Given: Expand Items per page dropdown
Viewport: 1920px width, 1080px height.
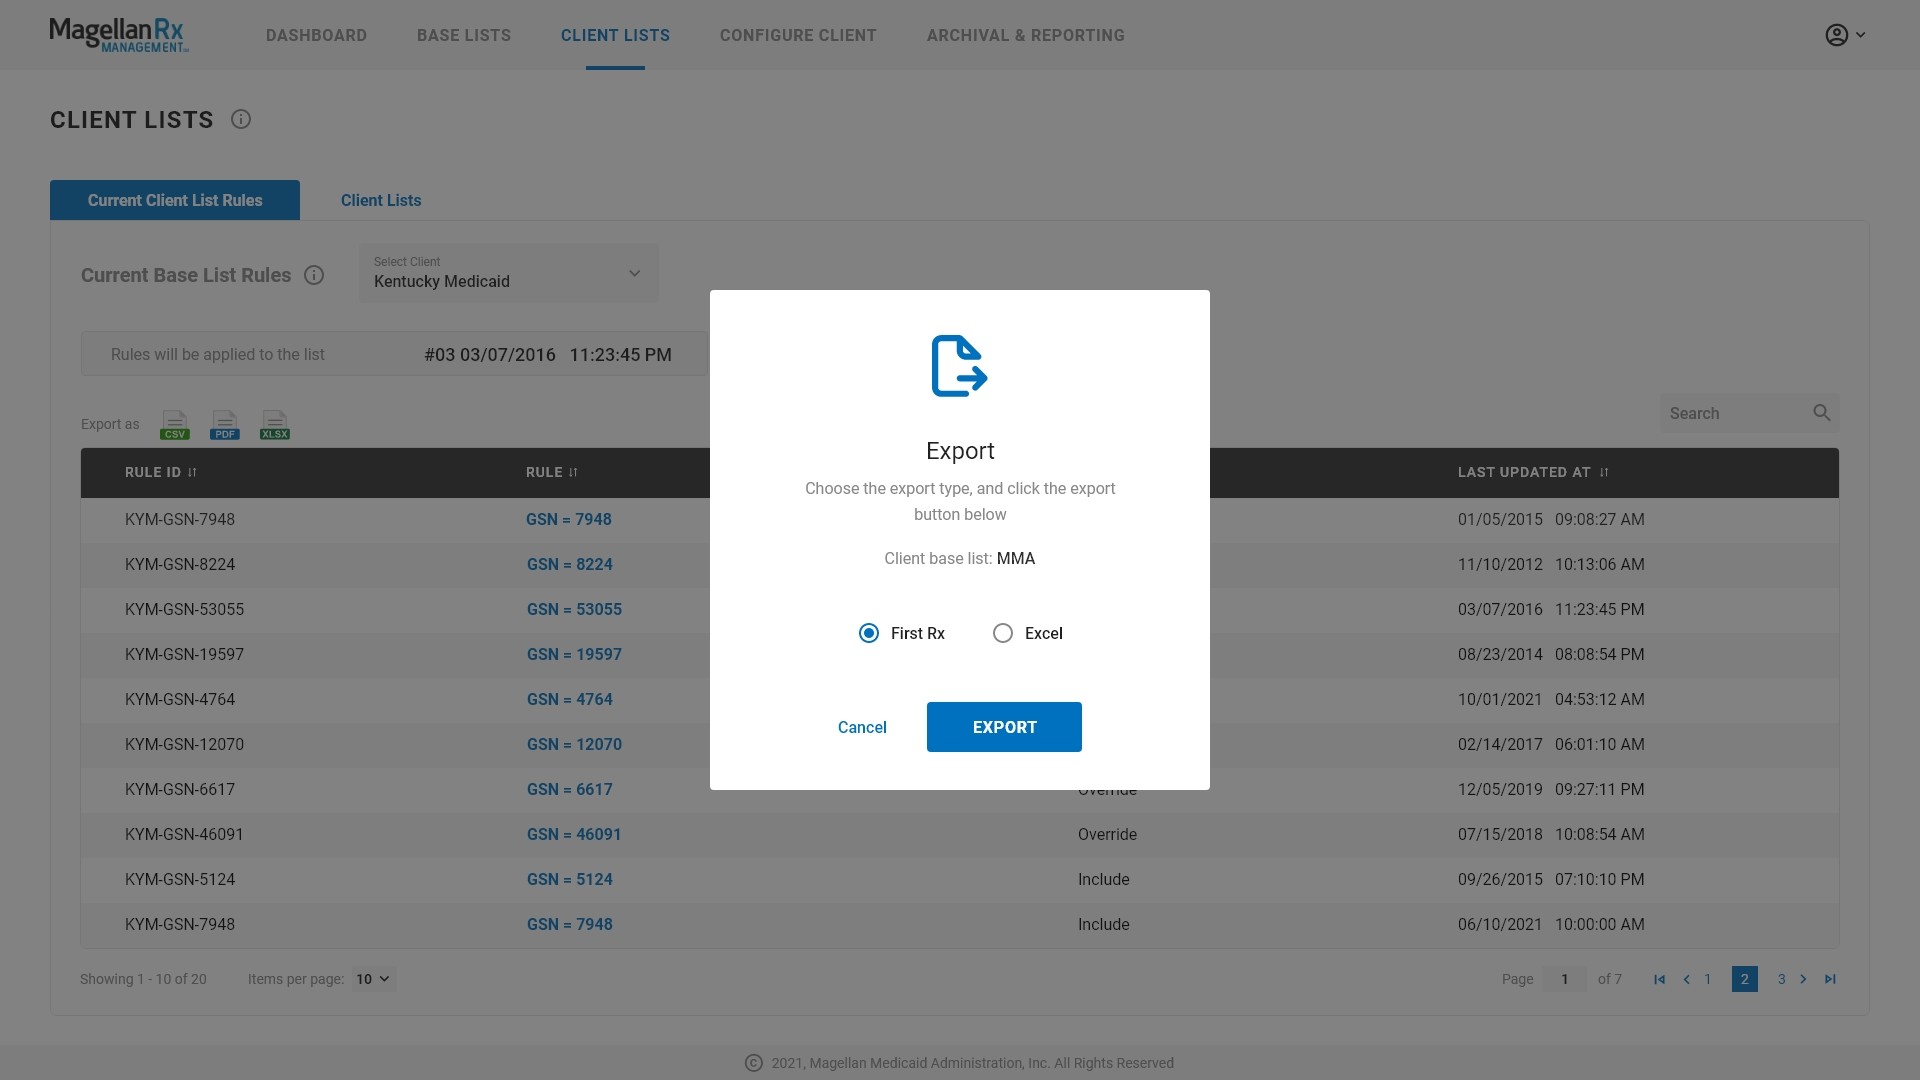Looking at the screenshot, I should coord(372,980).
